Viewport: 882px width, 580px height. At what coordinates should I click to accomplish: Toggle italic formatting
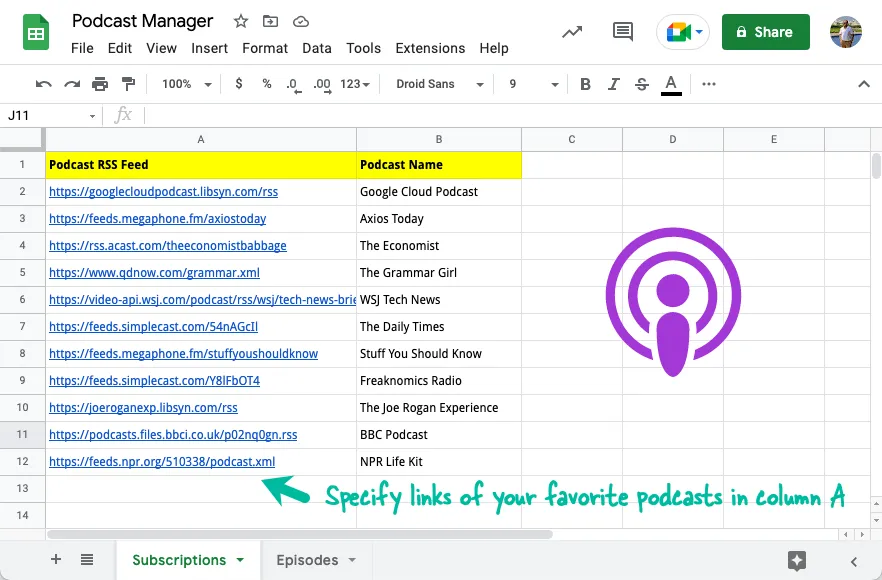tap(613, 84)
